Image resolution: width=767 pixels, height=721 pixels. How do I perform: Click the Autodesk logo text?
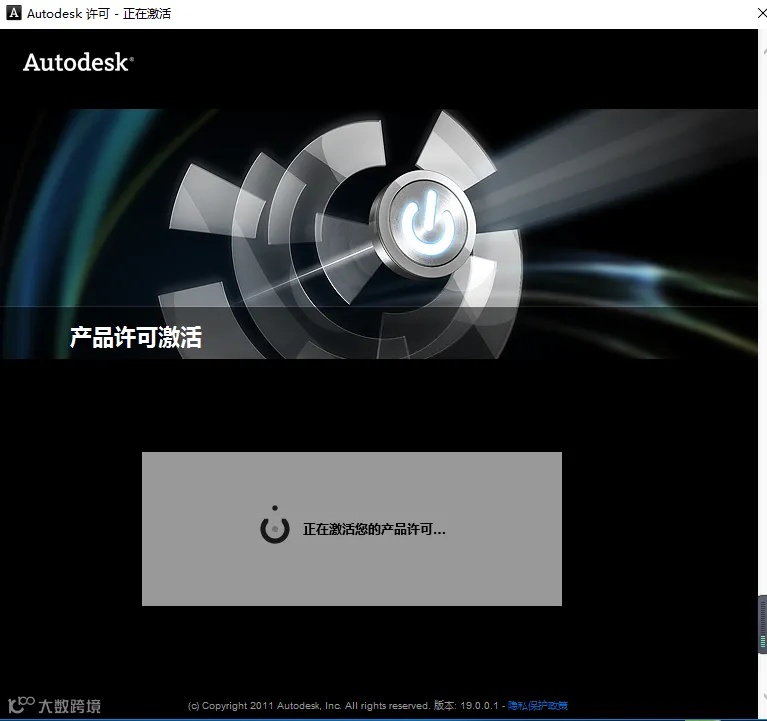[x=78, y=63]
